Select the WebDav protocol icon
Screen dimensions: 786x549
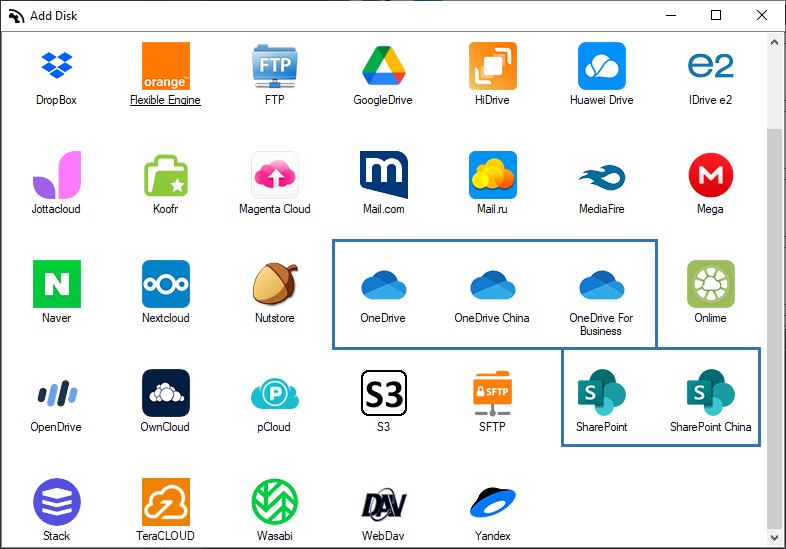383,503
